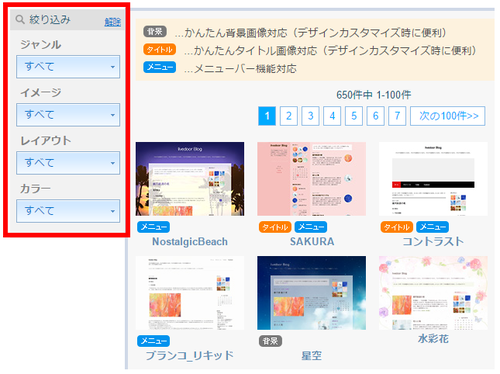Open the イメージ dropdown

coord(68,115)
